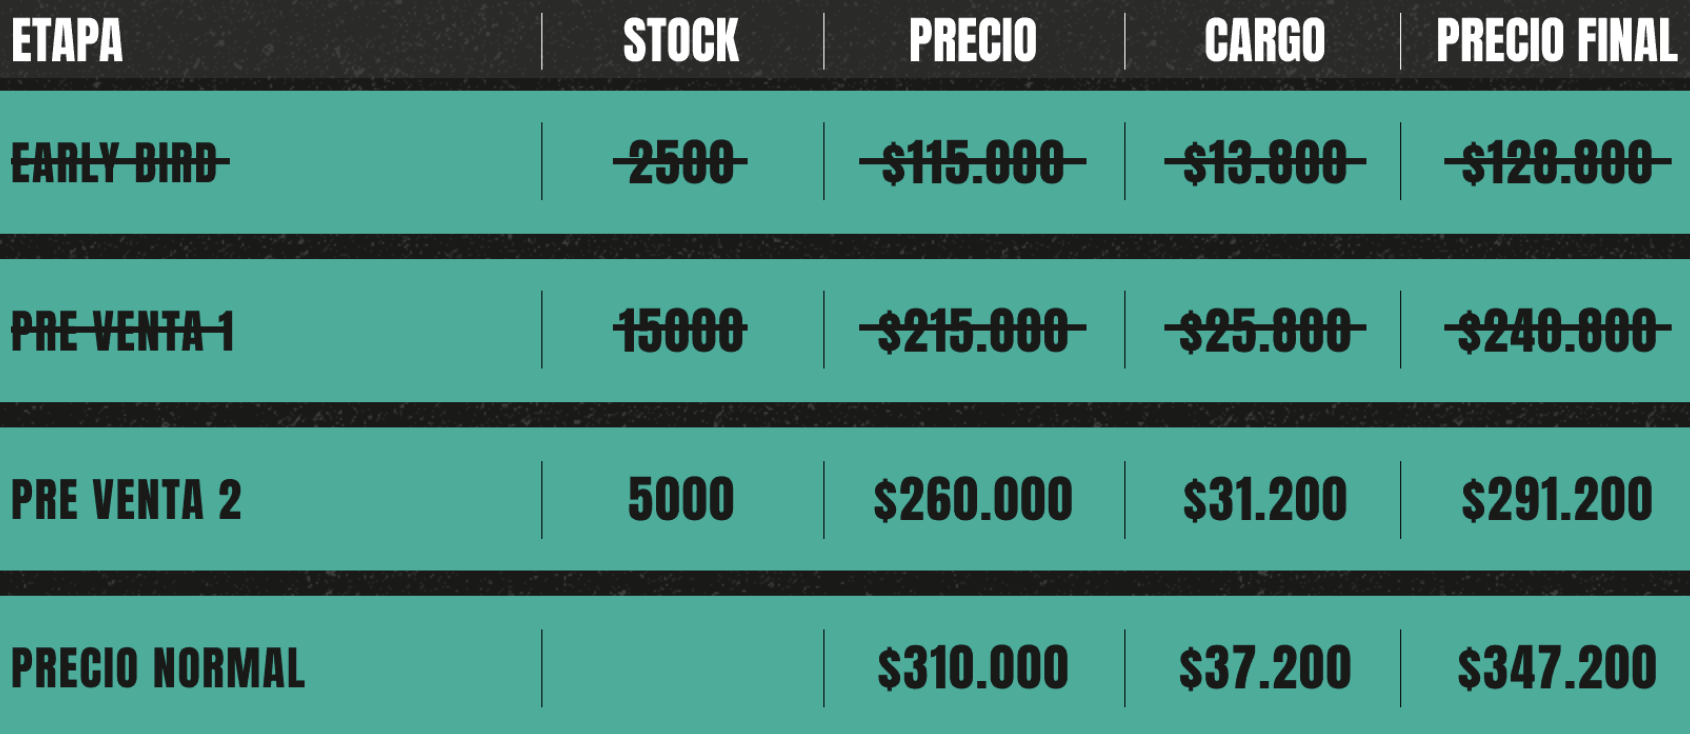
Task: Select the 5000 stock value
Action: [x=681, y=500]
